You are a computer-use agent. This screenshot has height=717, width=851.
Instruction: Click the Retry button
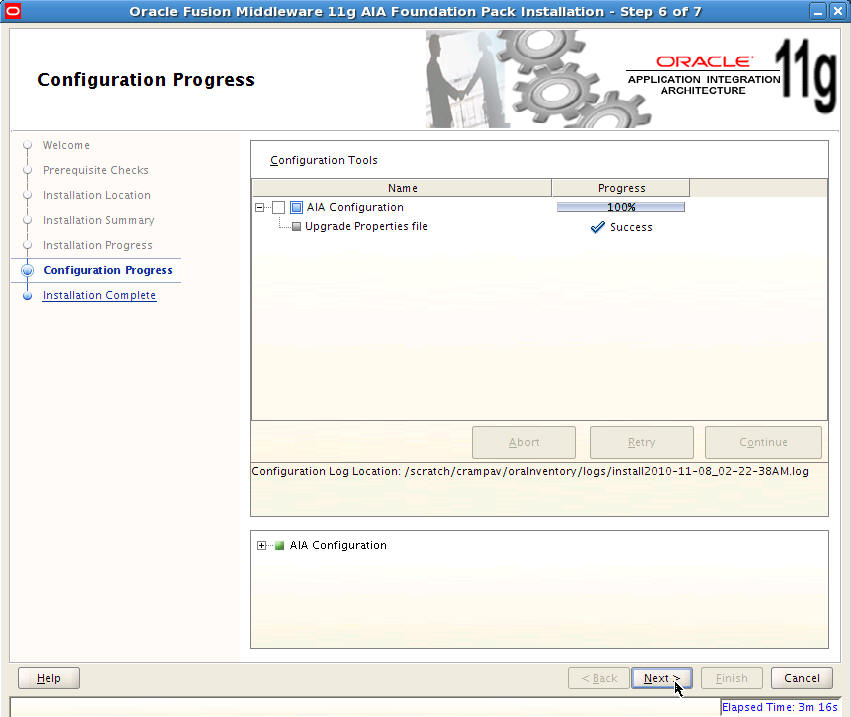coord(642,442)
